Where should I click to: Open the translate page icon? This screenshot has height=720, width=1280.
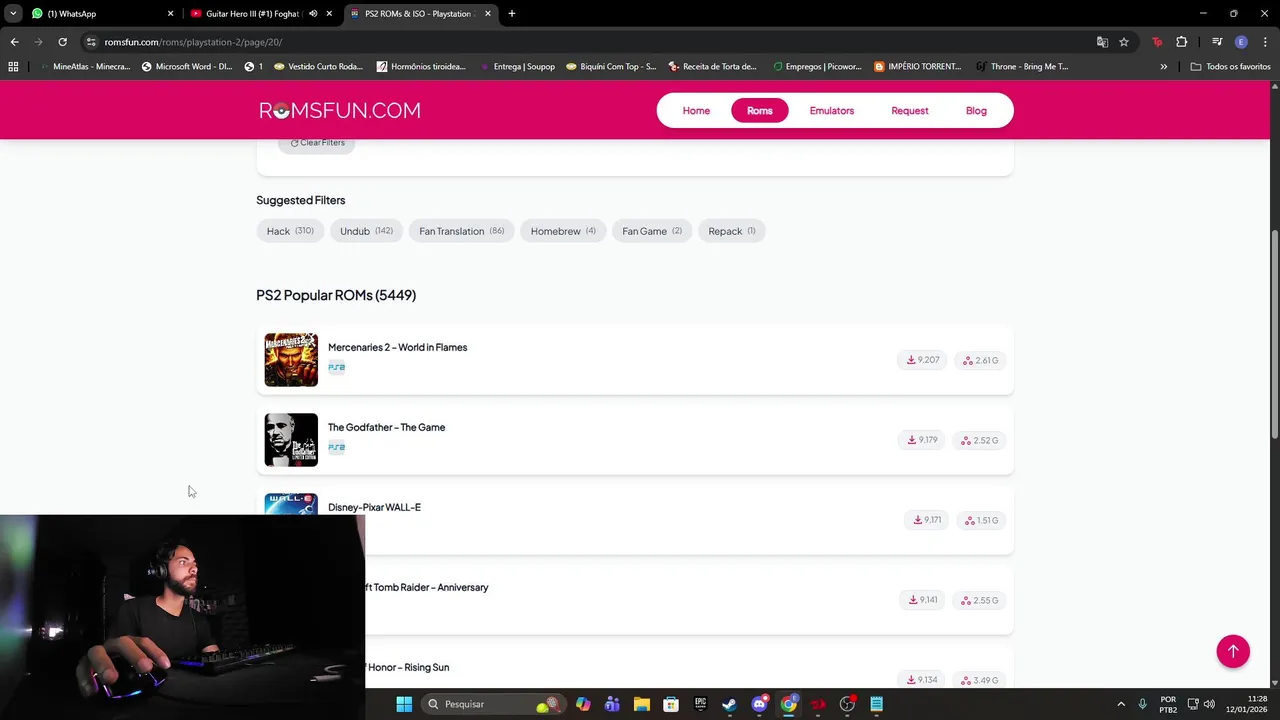tap(1102, 42)
